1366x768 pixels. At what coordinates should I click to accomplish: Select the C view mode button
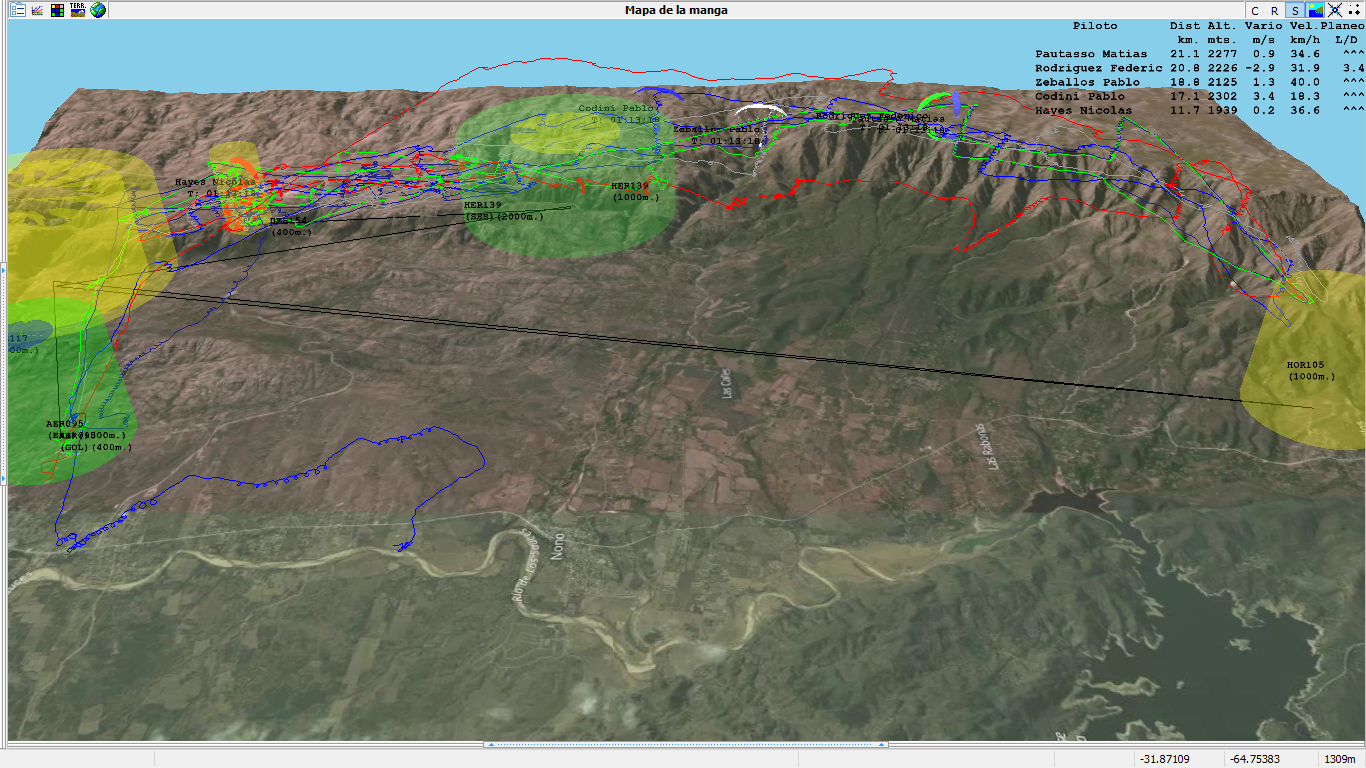pyautogui.click(x=1256, y=10)
